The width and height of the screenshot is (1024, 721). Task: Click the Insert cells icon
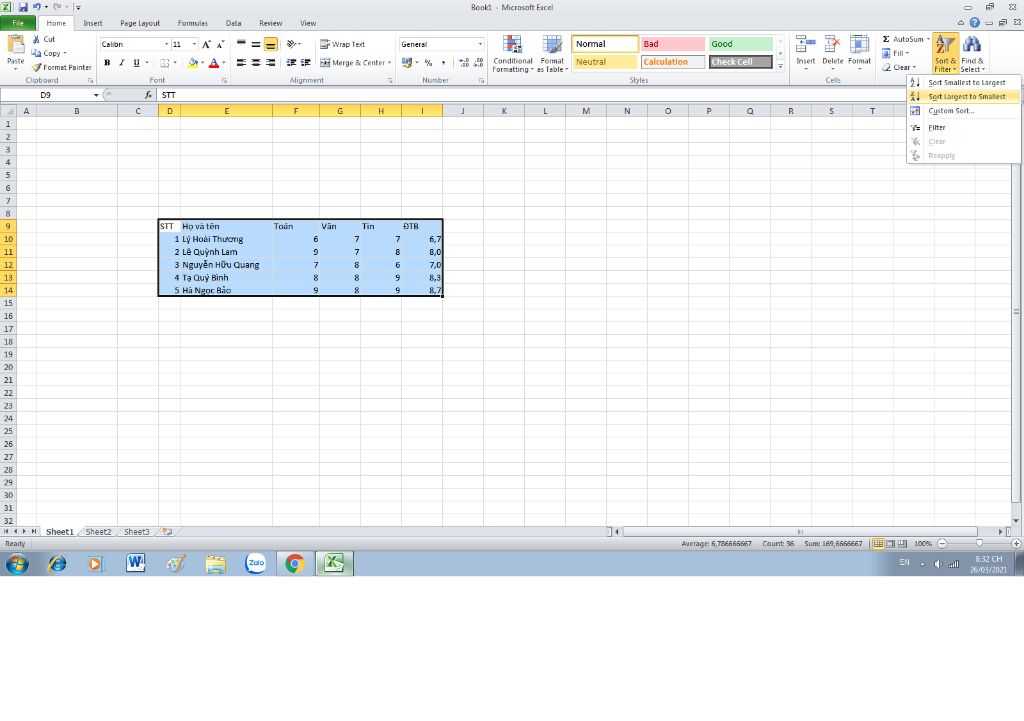pos(805,45)
